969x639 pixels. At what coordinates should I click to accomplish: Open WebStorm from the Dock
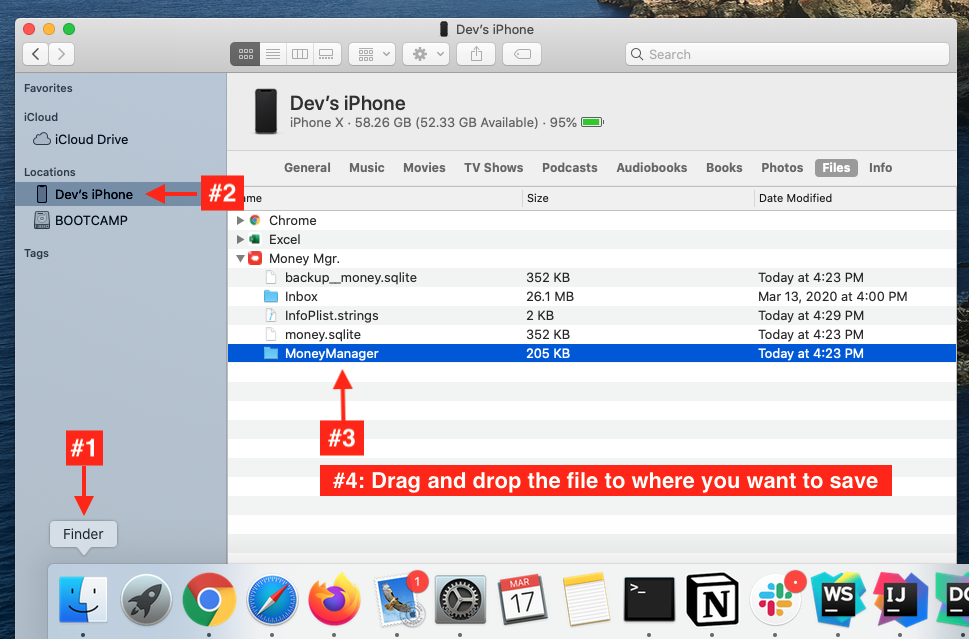[x=838, y=599]
